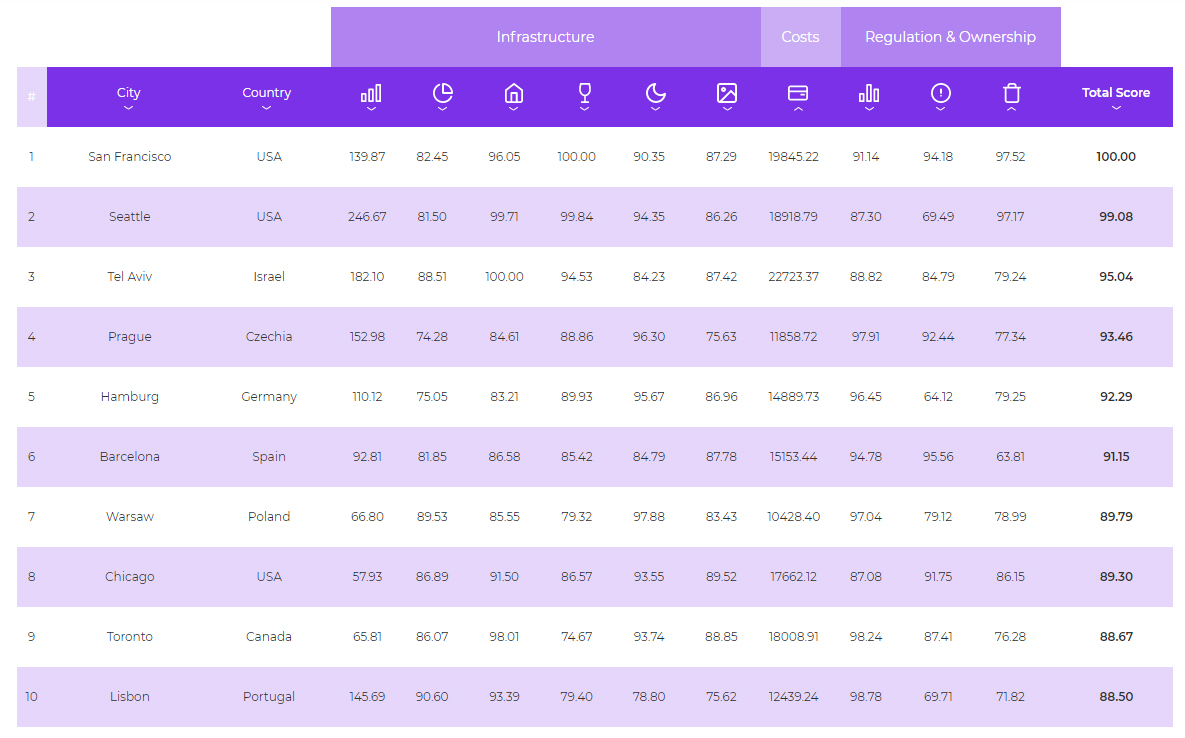The height and width of the screenshot is (738, 1185).
Task: Select Tel Aviv's total score 95.04
Action: click(1116, 277)
